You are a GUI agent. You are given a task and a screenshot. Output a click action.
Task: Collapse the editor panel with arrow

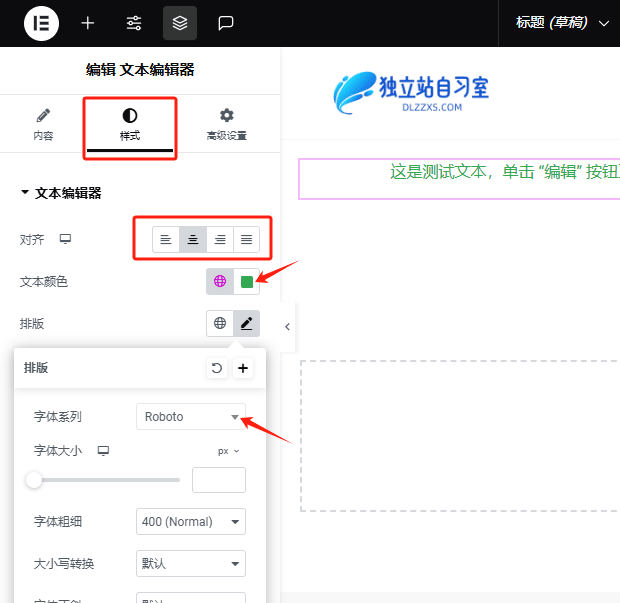[287, 327]
